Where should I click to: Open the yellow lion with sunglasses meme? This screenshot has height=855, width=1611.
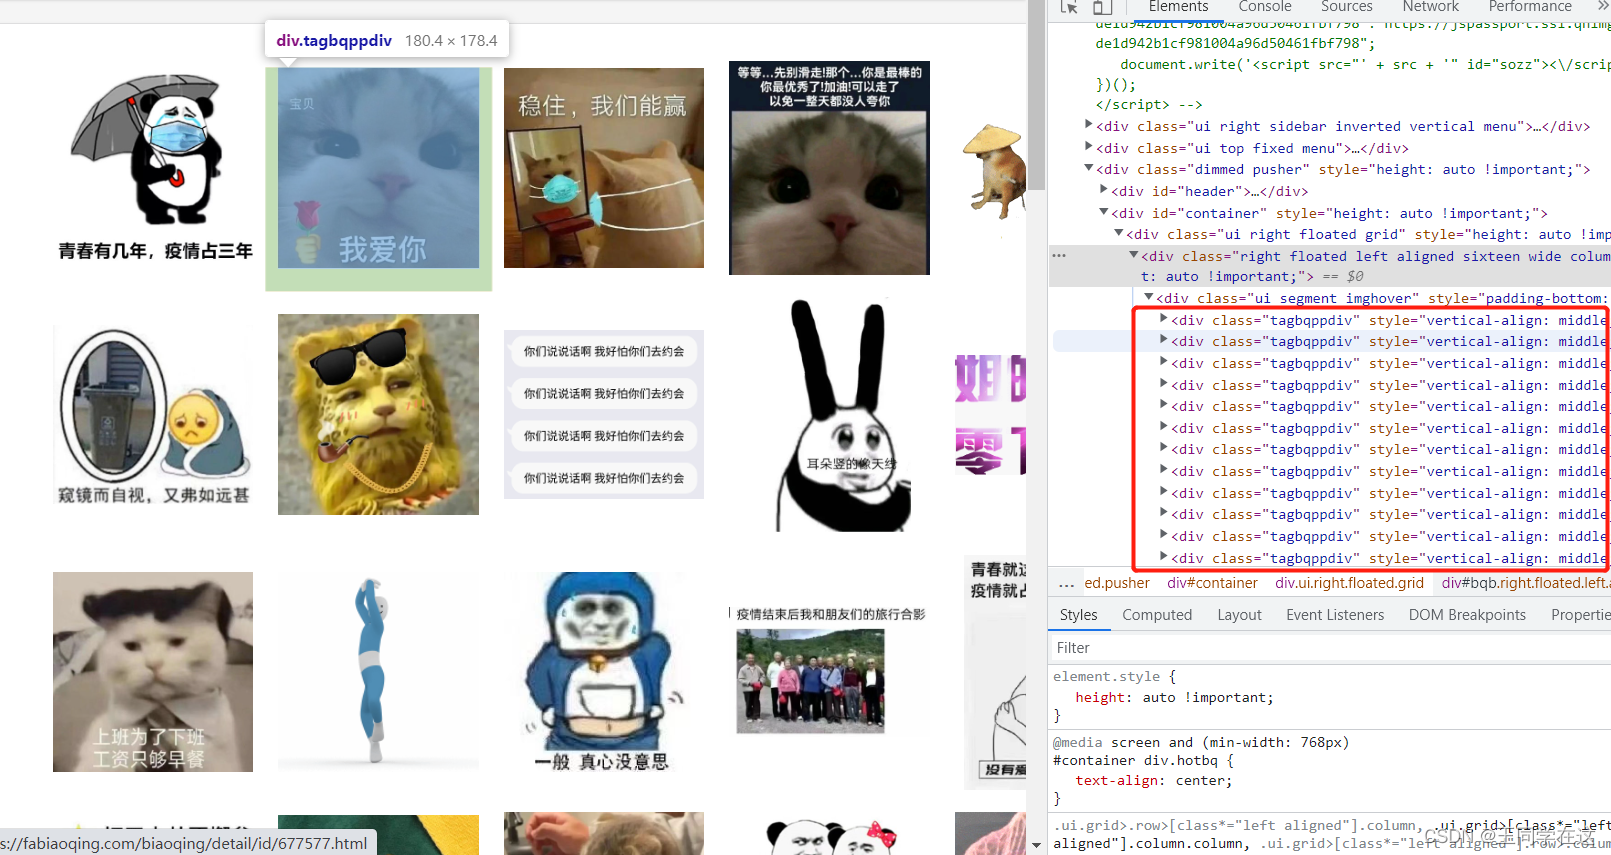pyautogui.click(x=378, y=414)
